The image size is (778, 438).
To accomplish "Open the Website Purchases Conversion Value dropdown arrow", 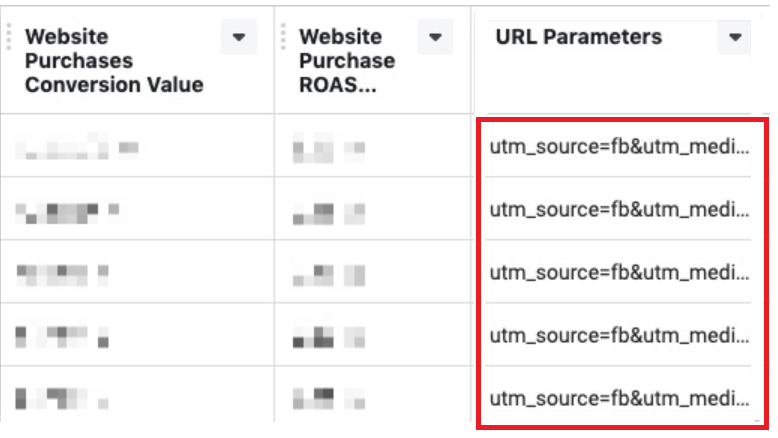I will tap(239, 37).
